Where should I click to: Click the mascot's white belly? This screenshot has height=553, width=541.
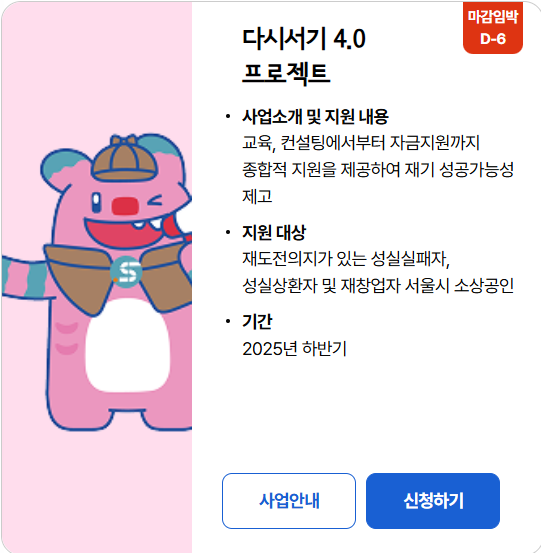pos(128,346)
